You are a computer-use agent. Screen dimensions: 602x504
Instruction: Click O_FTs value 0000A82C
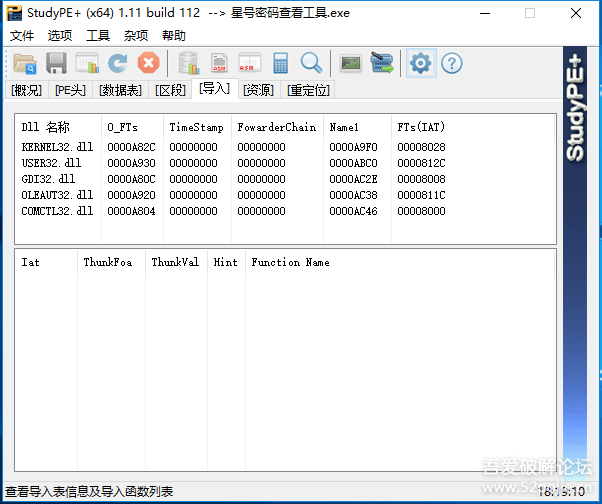tap(131, 147)
